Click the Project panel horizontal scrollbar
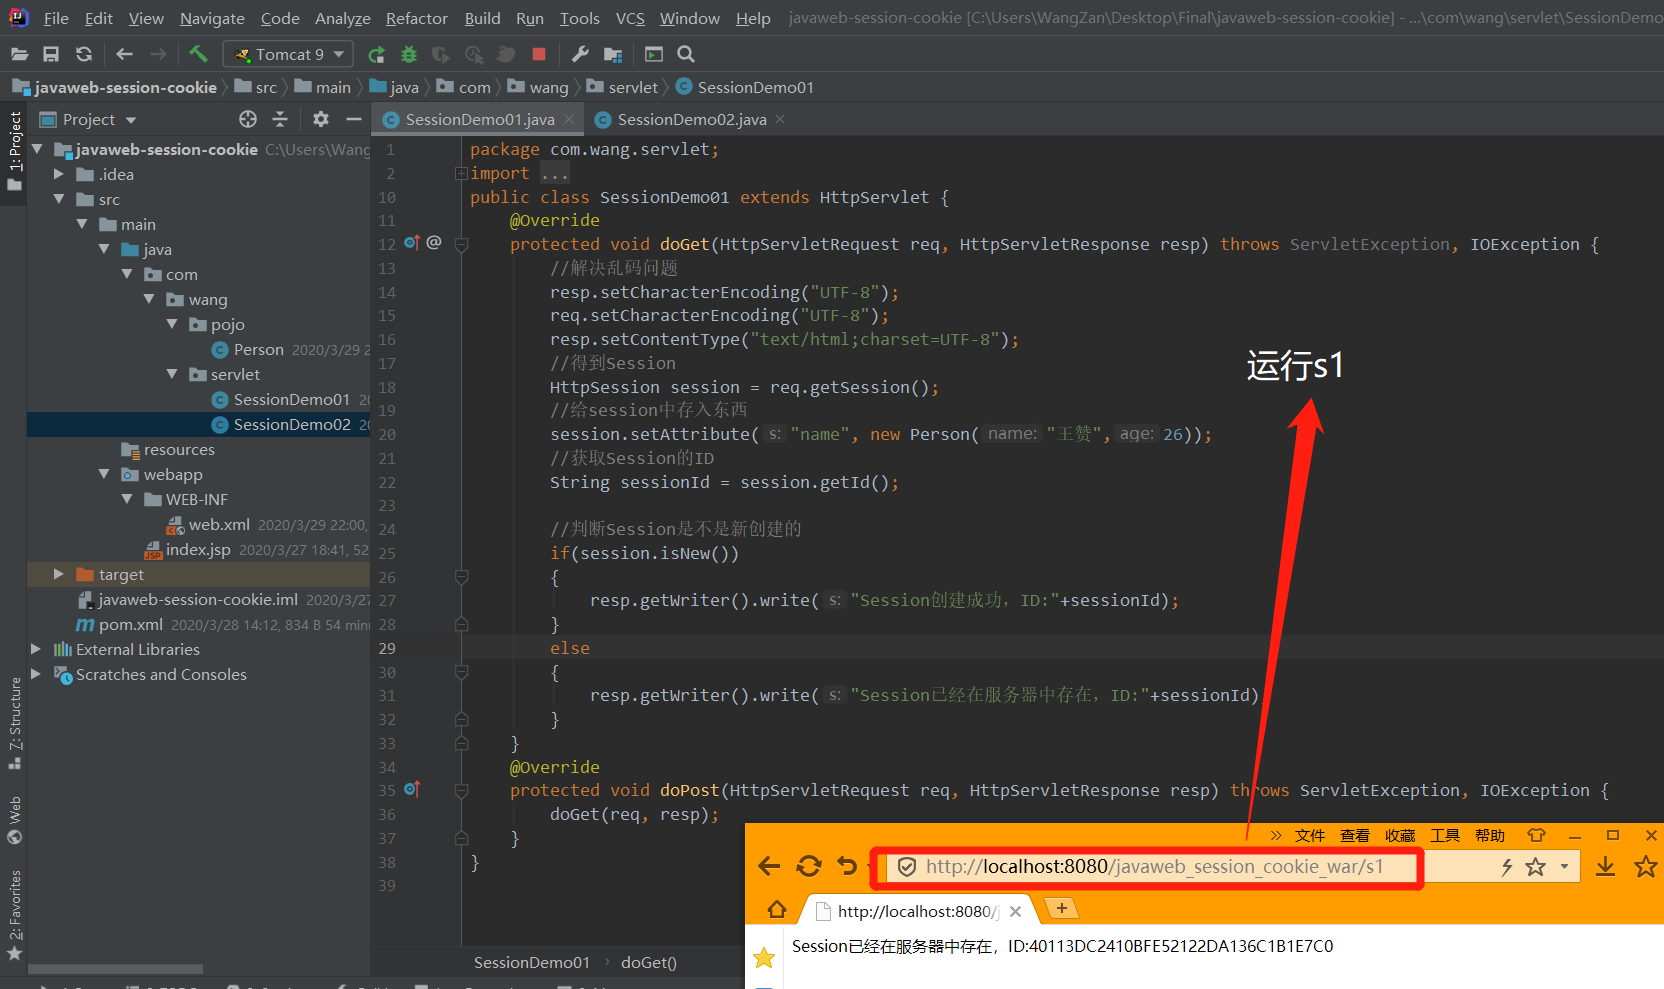 [115, 969]
